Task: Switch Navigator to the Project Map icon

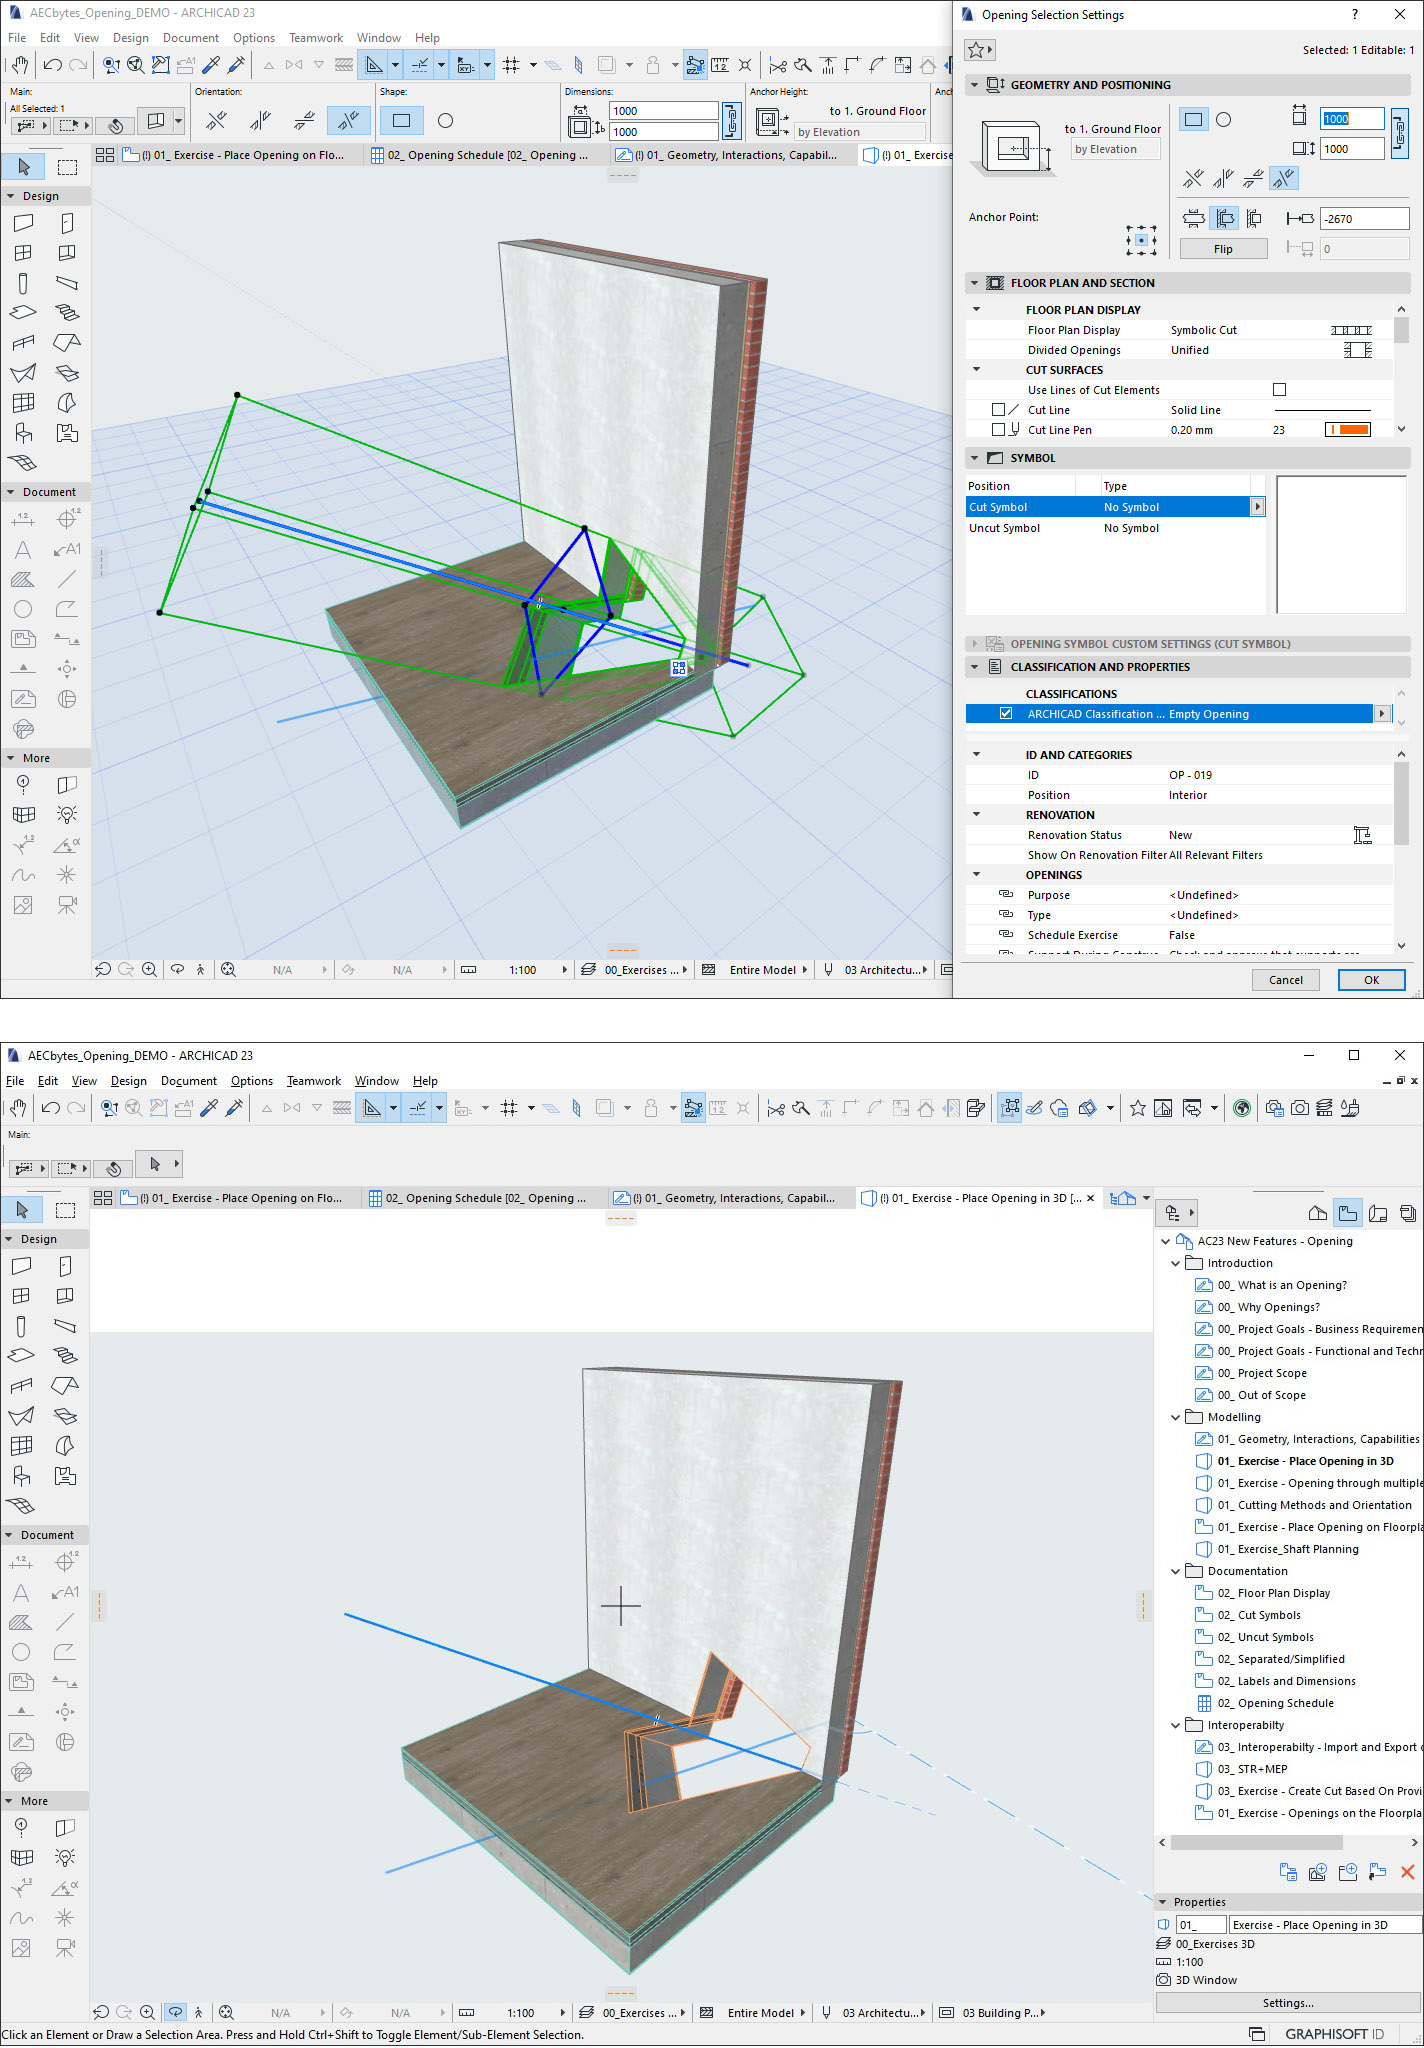Action: tap(1317, 1213)
